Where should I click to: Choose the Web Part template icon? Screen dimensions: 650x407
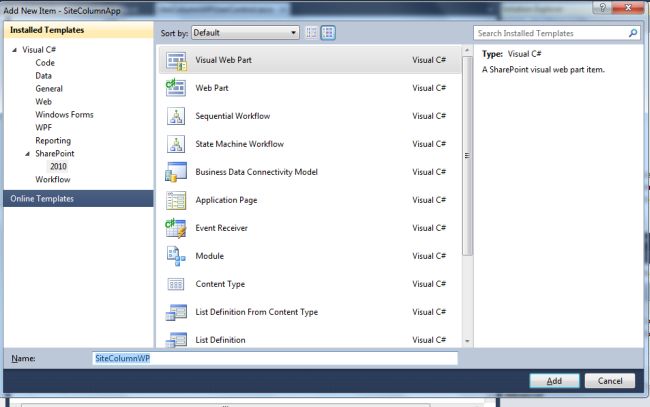tap(176, 88)
